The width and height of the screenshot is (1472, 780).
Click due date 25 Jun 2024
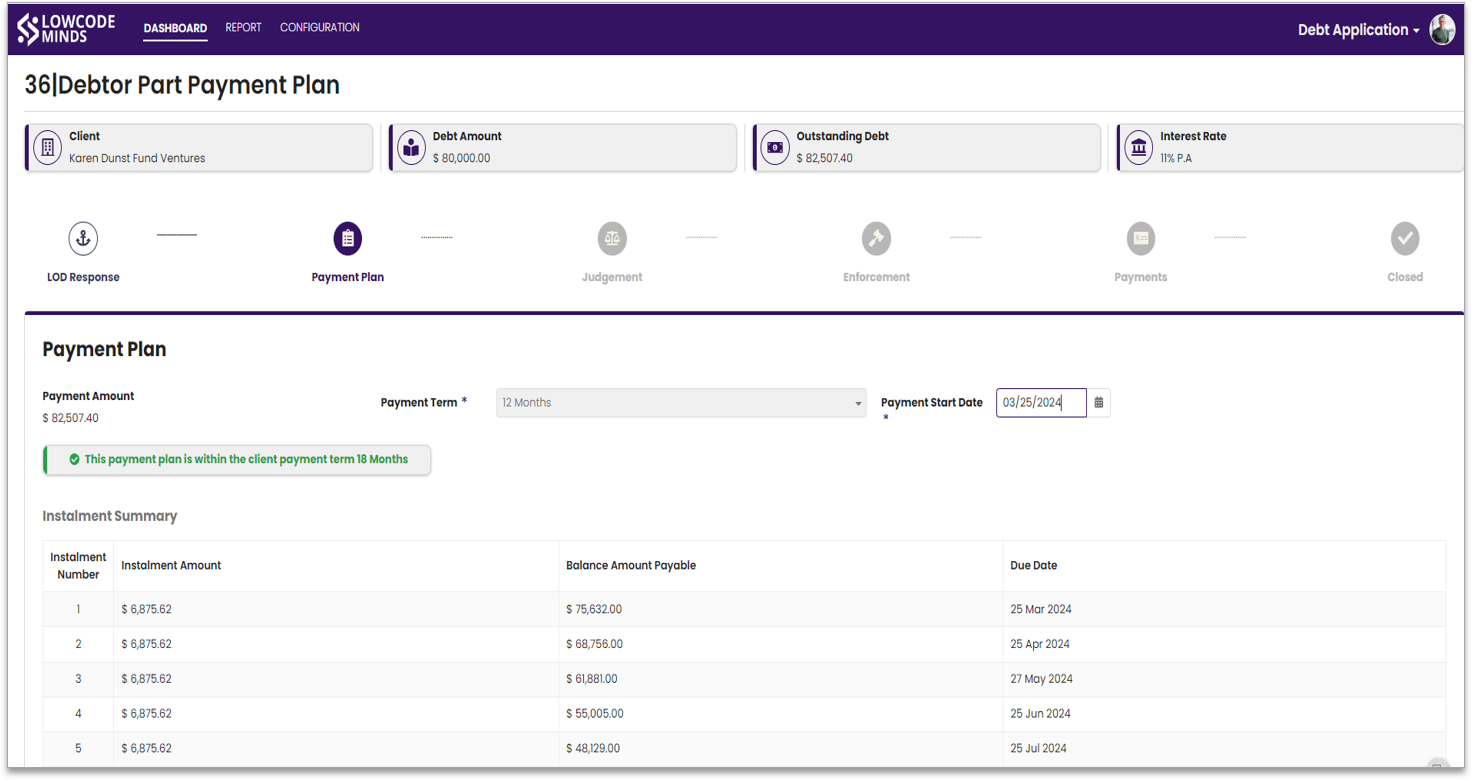(1040, 714)
